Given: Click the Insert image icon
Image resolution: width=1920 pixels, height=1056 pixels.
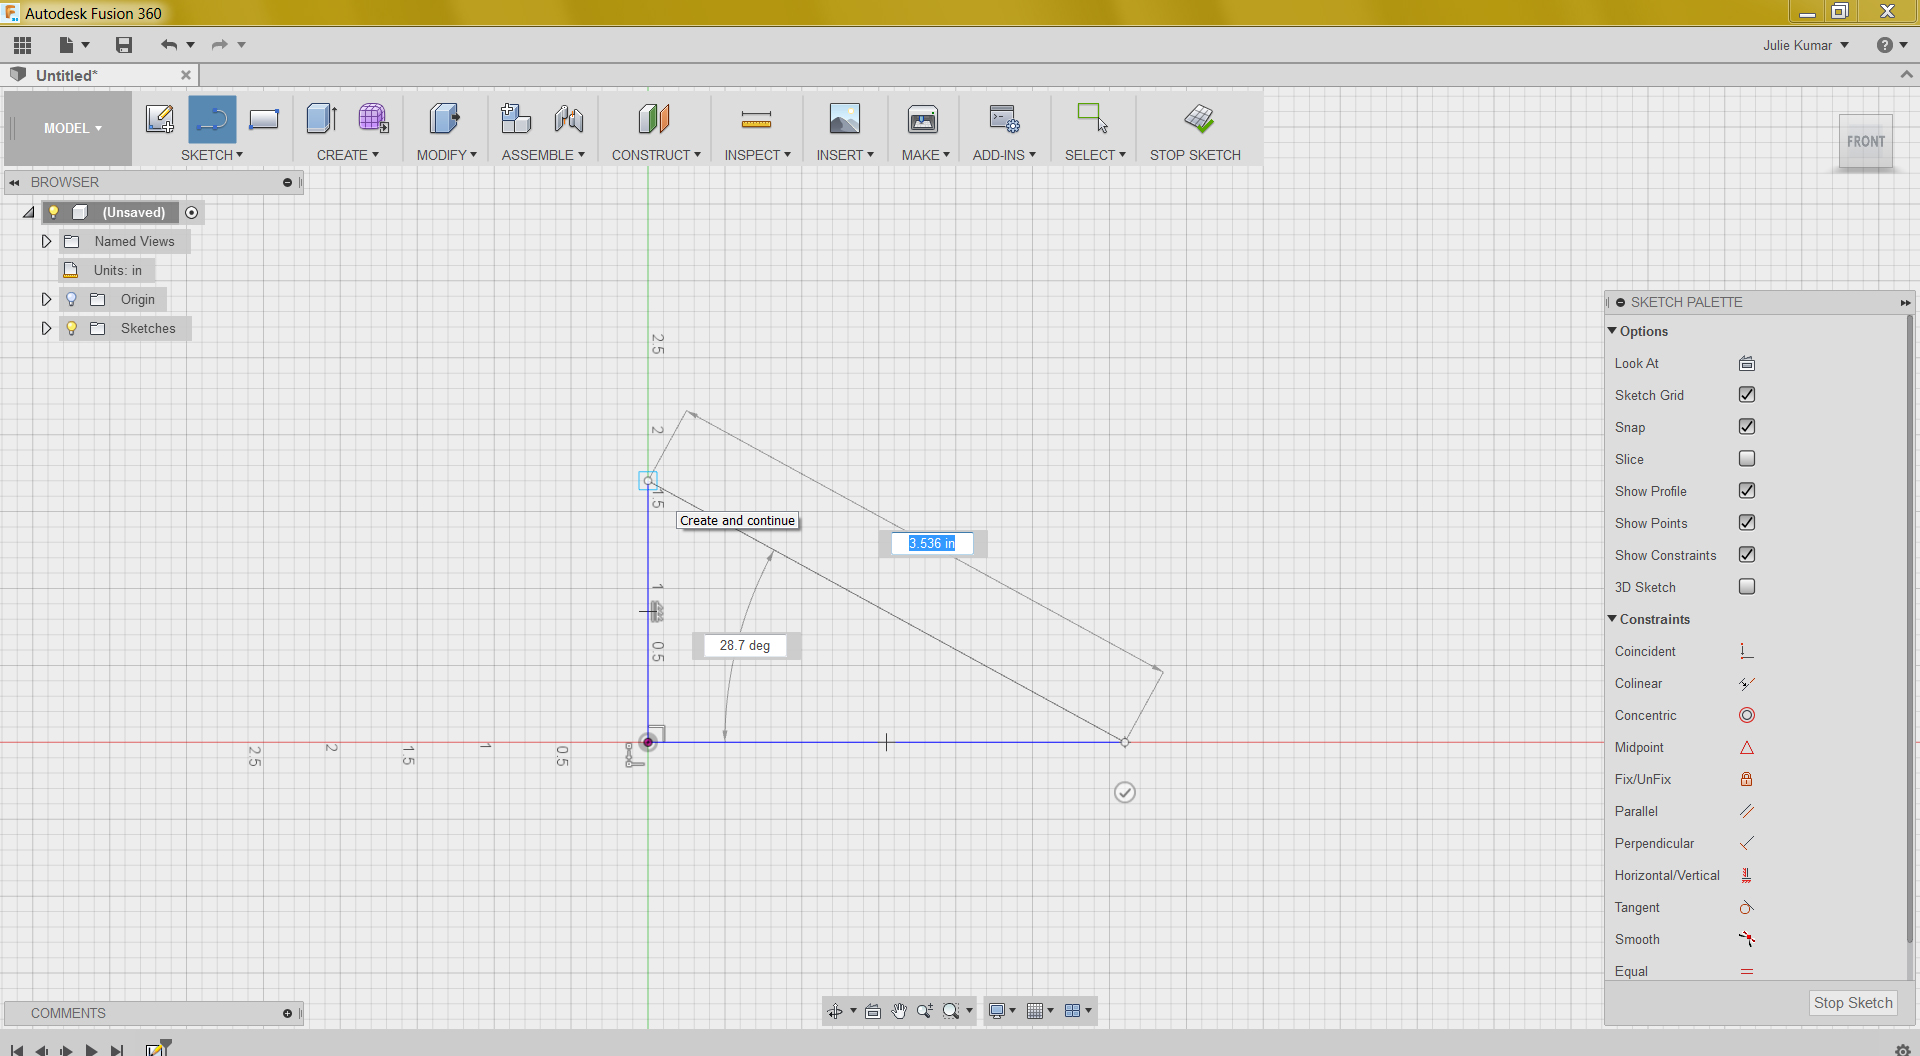Looking at the screenshot, I should click(x=845, y=119).
